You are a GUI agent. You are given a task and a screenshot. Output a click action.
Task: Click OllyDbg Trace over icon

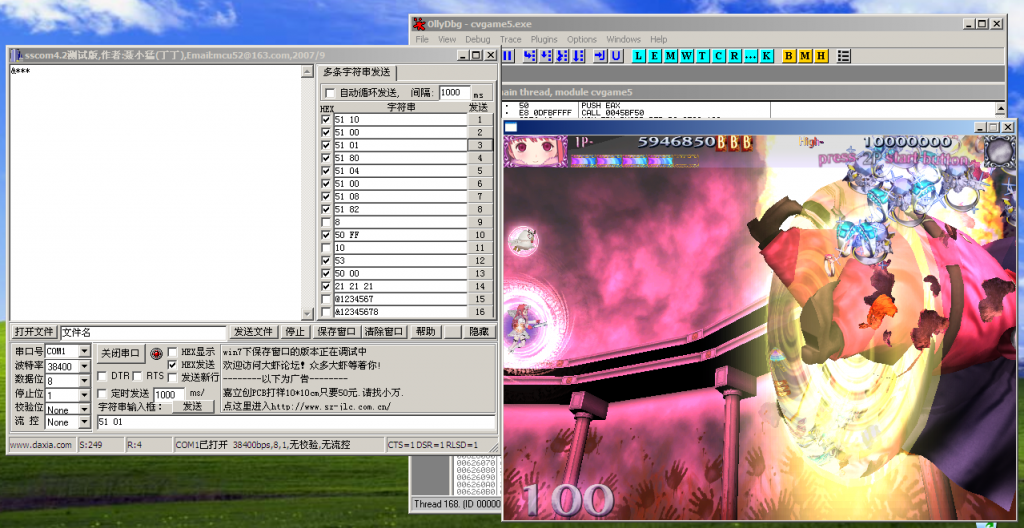(578, 56)
